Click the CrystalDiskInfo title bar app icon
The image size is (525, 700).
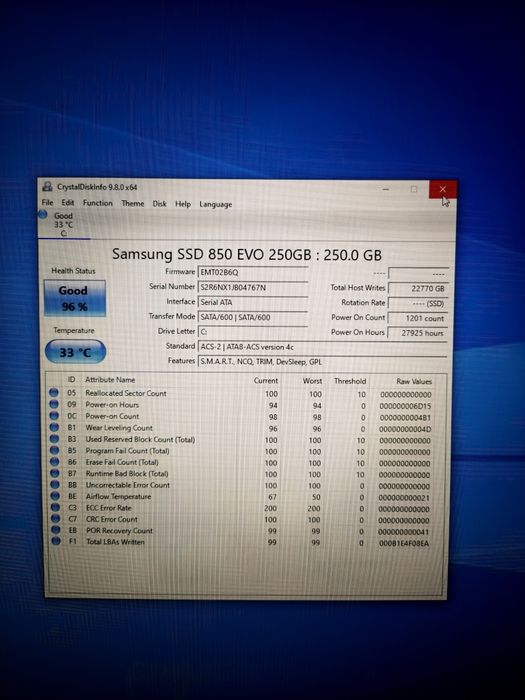click(46, 187)
